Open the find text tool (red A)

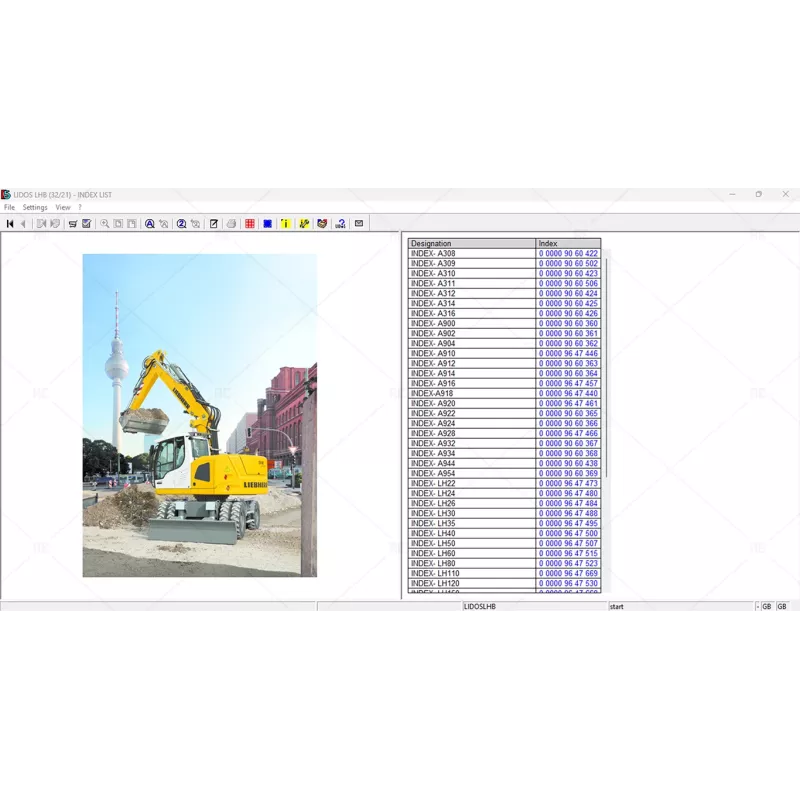point(150,225)
